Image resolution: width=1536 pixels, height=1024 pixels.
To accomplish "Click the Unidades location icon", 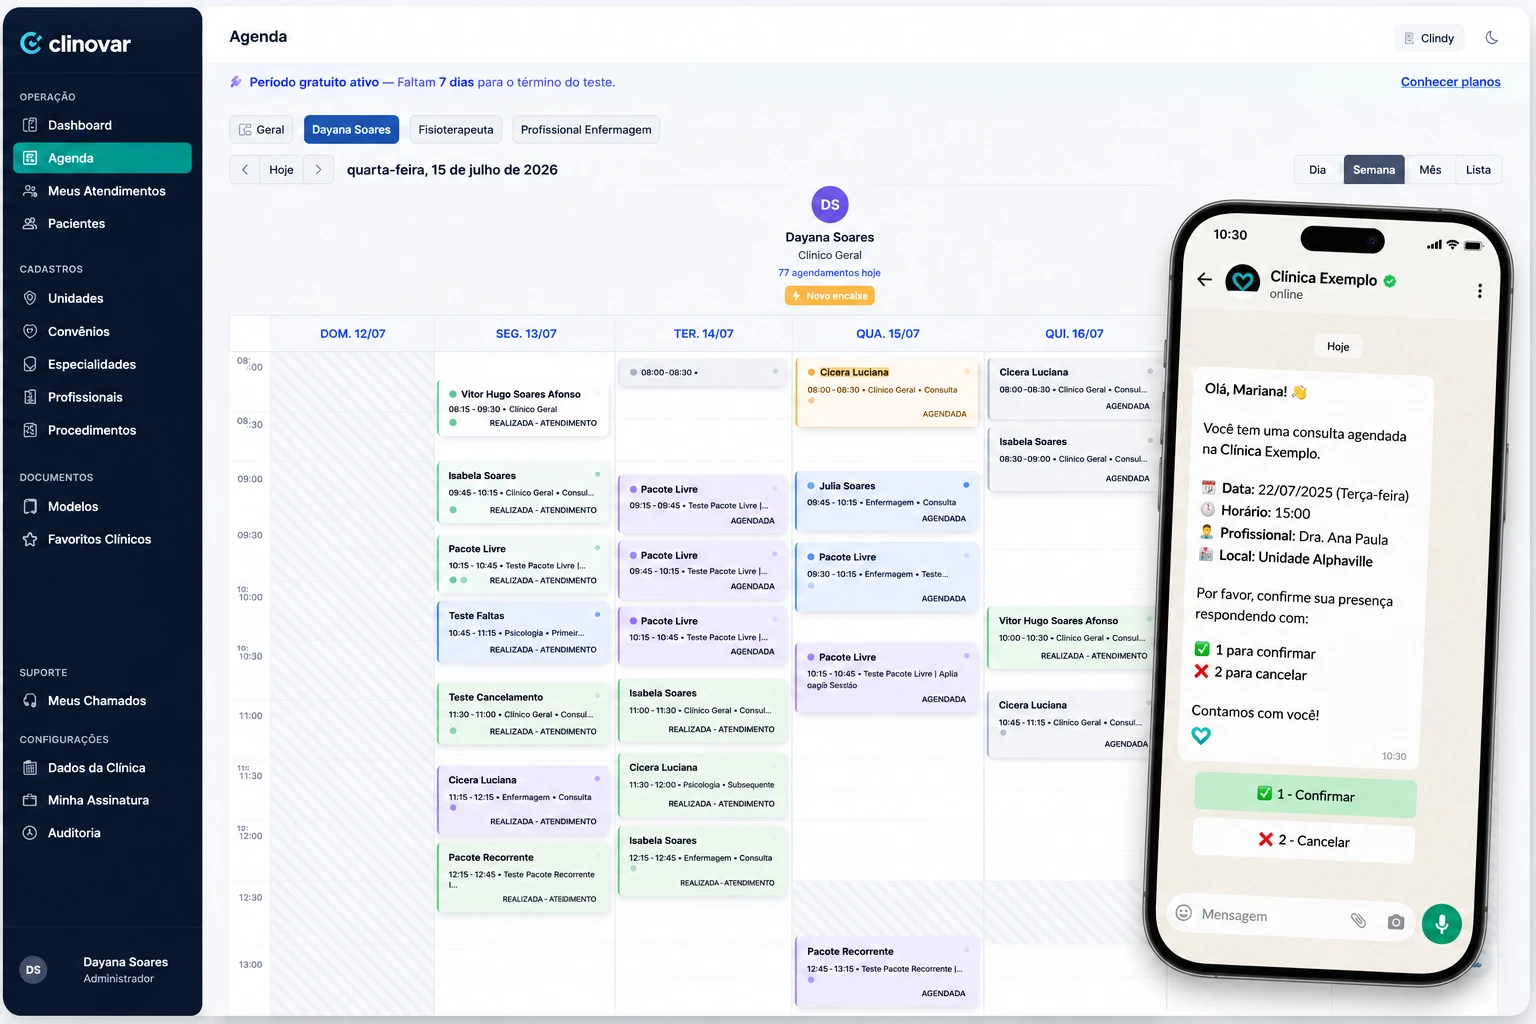I will [30, 298].
